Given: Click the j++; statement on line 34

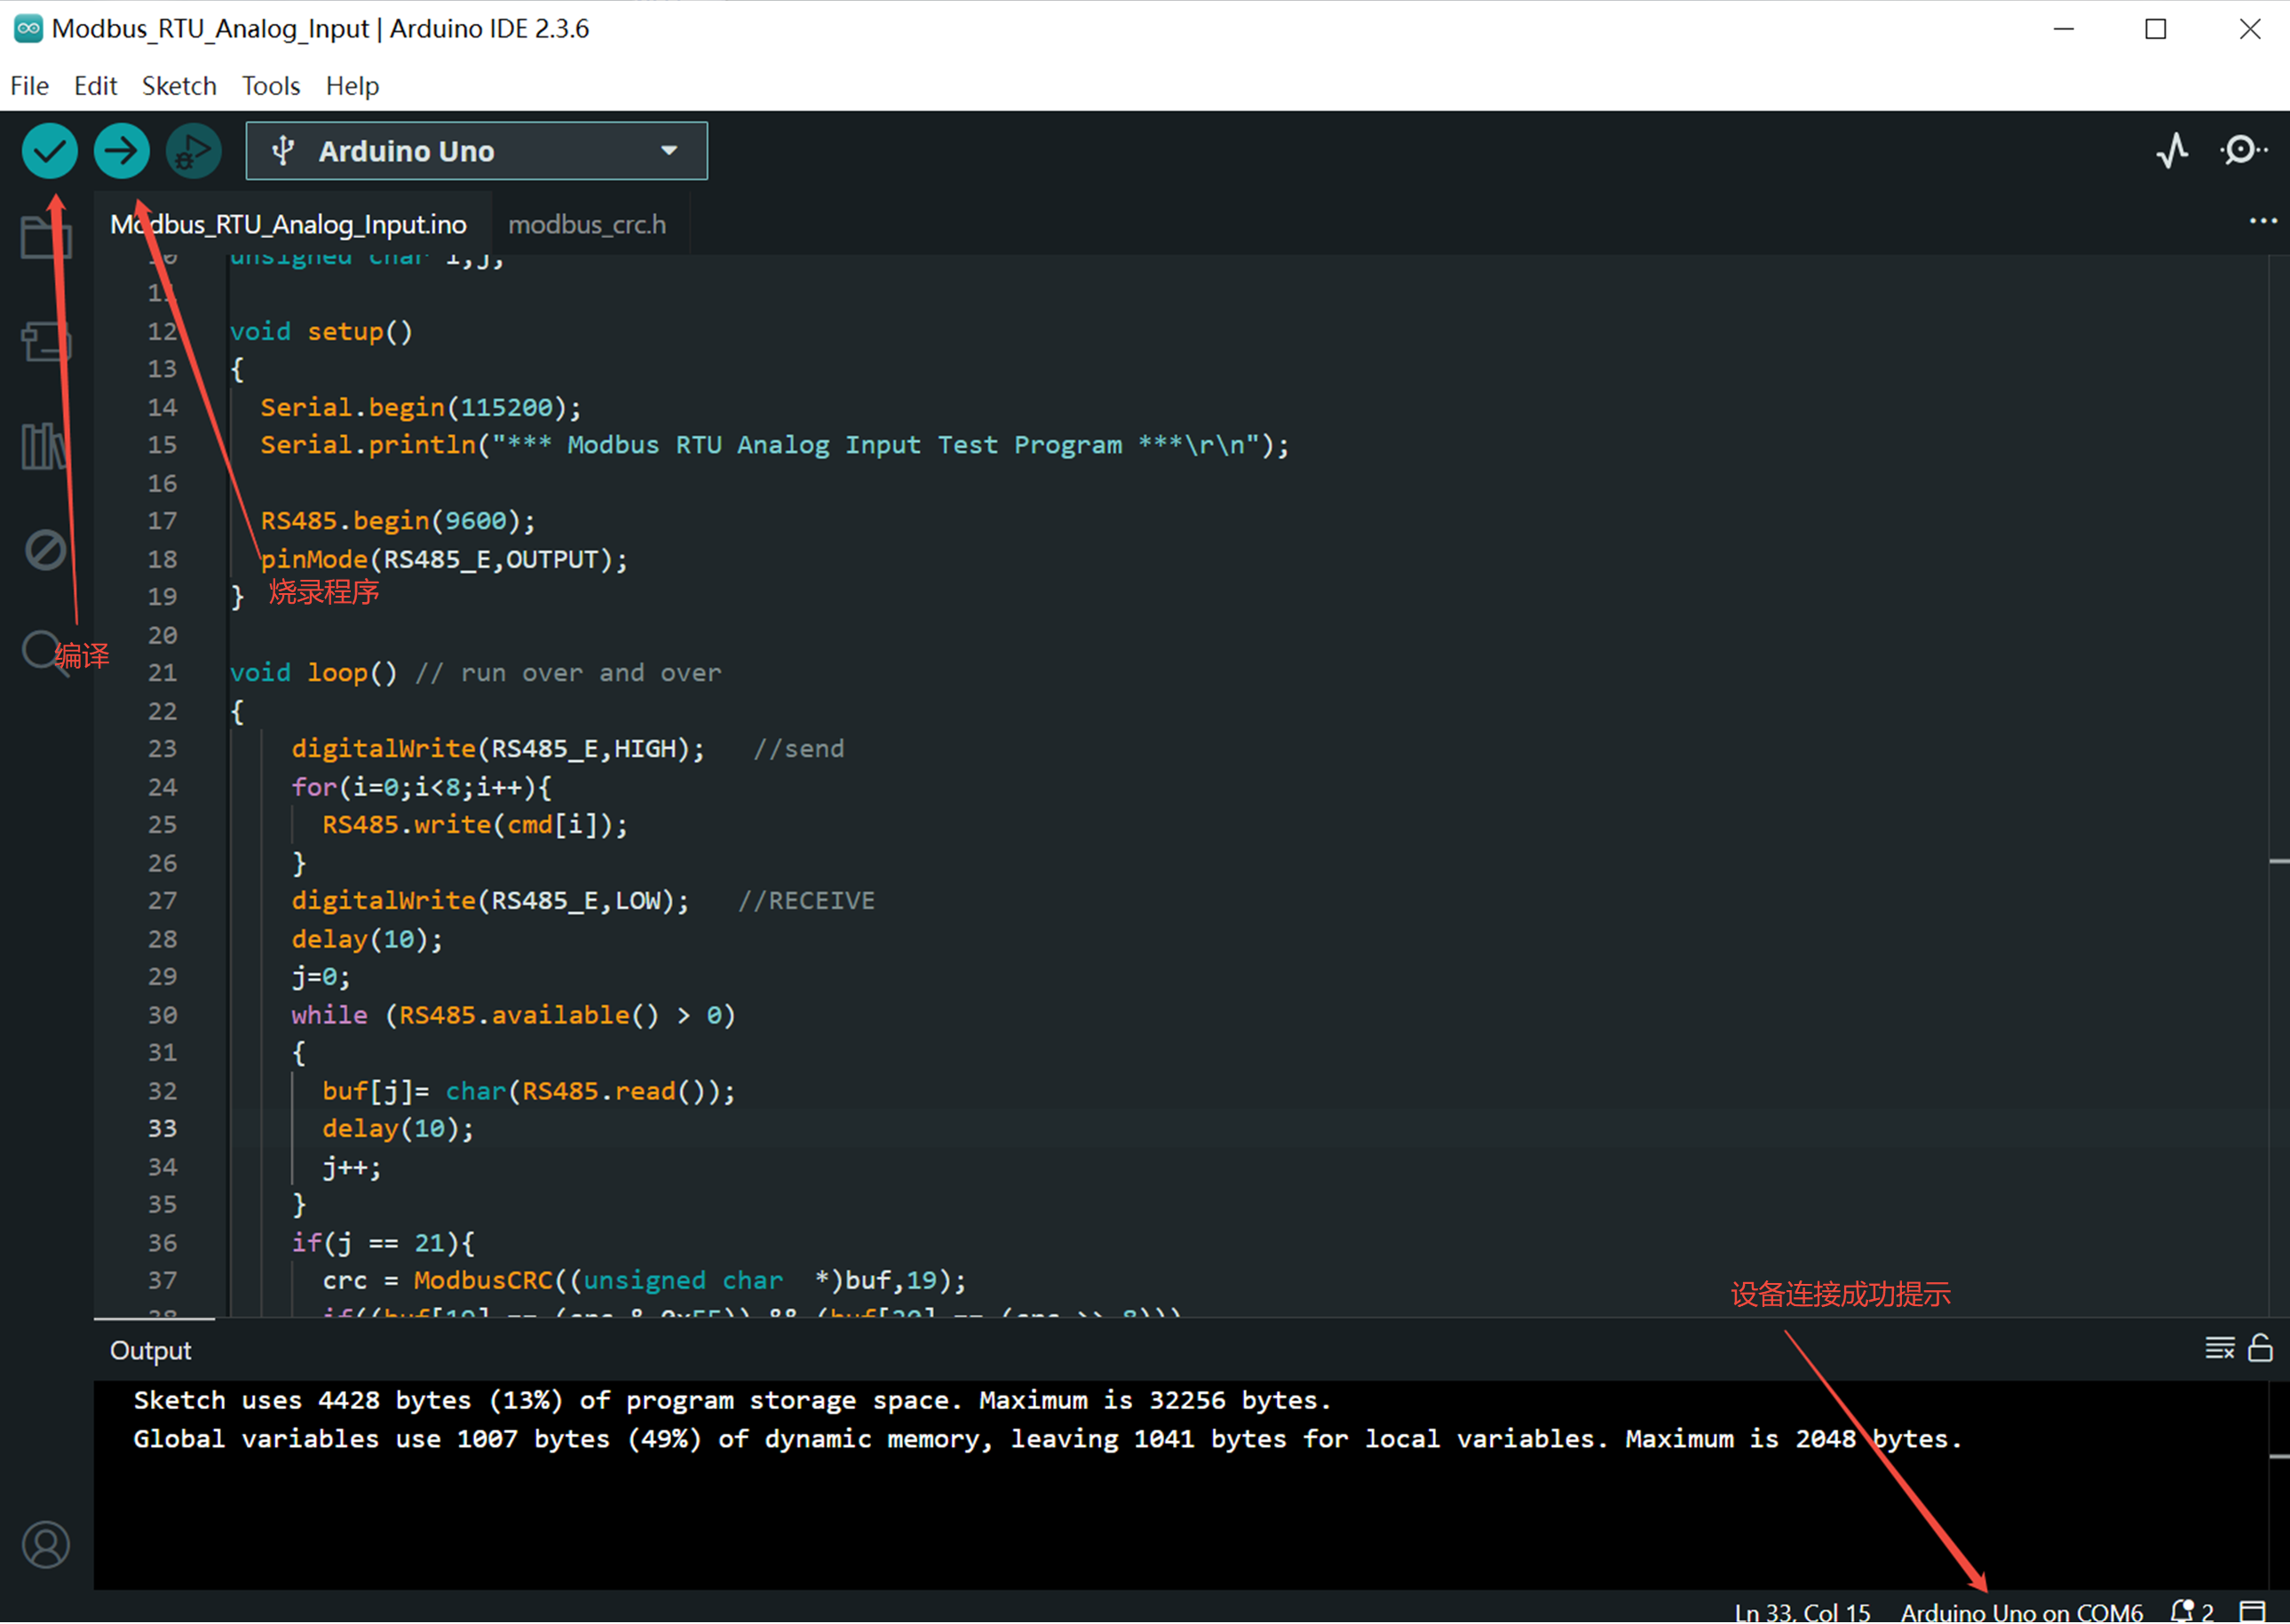Looking at the screenshot, I should [x=351, y=1167].
